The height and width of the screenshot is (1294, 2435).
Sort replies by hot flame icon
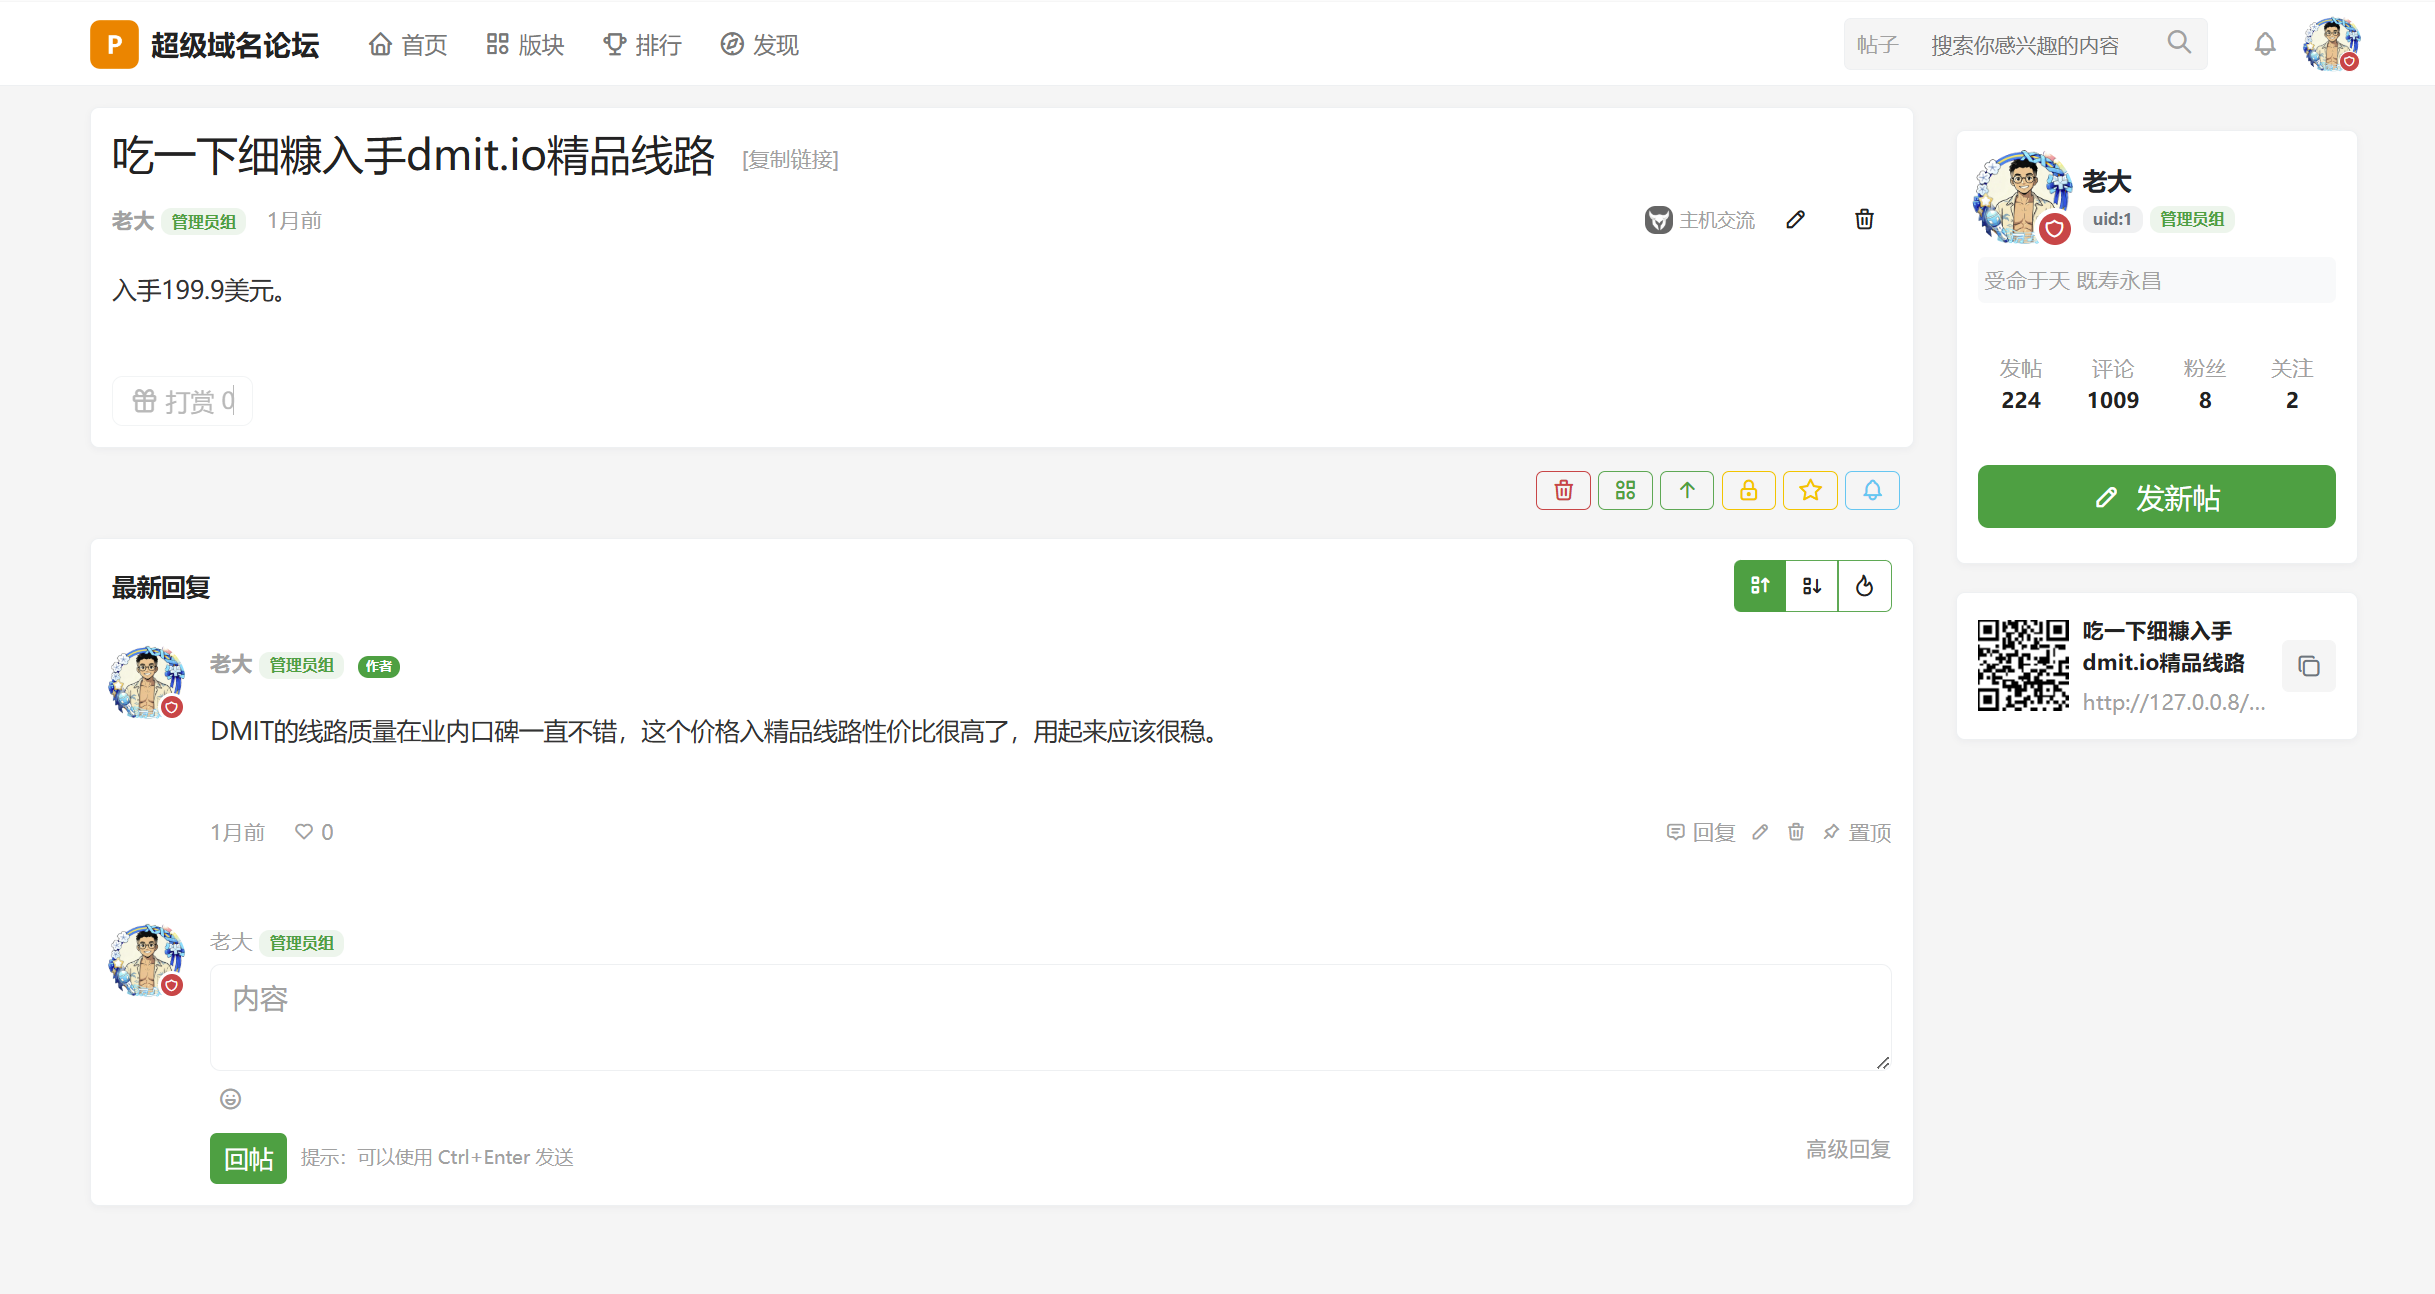click(x=1865, y=586)
